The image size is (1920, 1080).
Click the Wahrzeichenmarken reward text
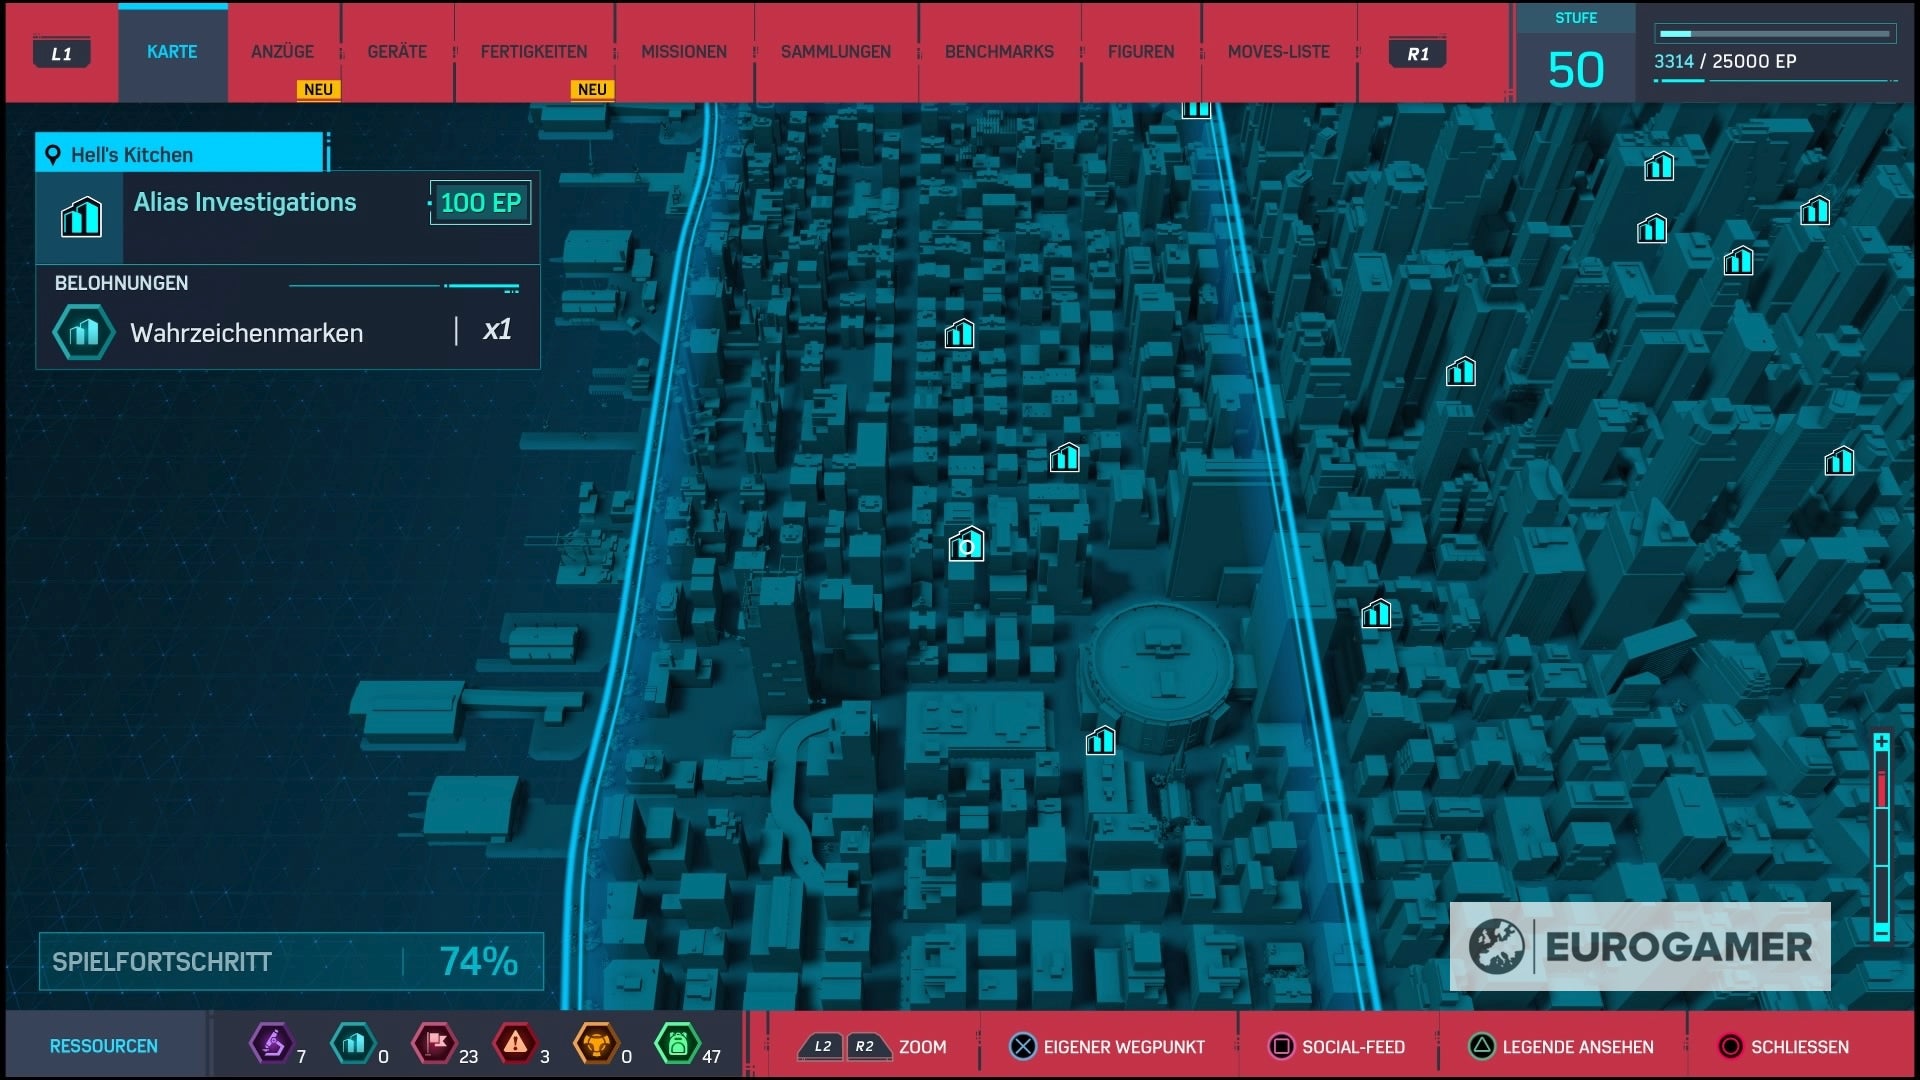coord(246,333)
